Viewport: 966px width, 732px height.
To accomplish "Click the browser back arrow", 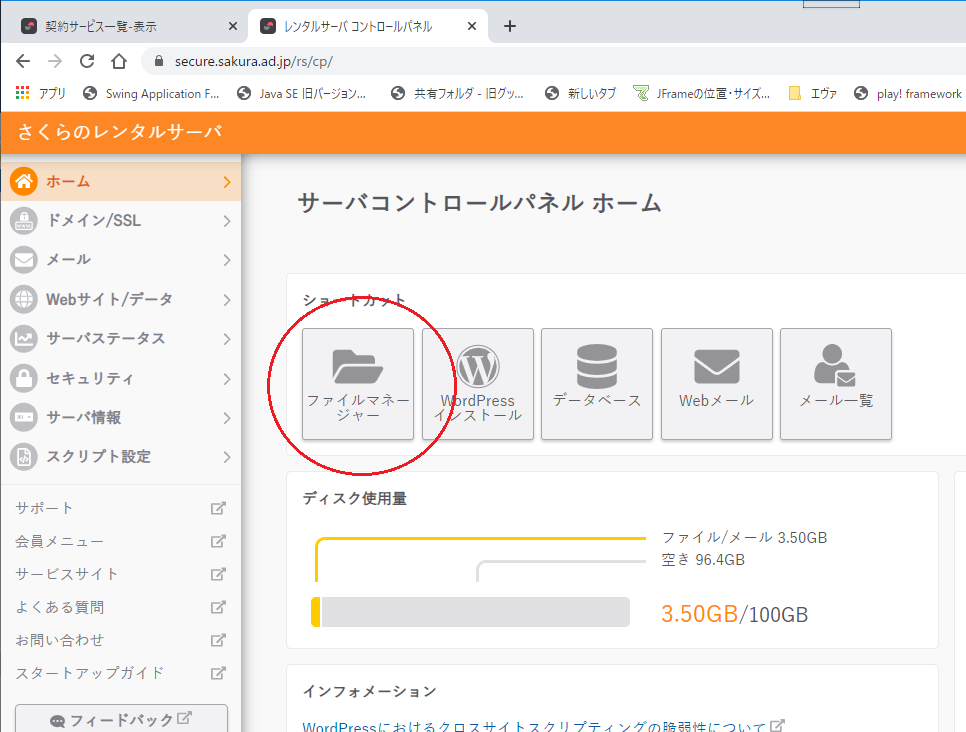I will click(x=23, y=61).
